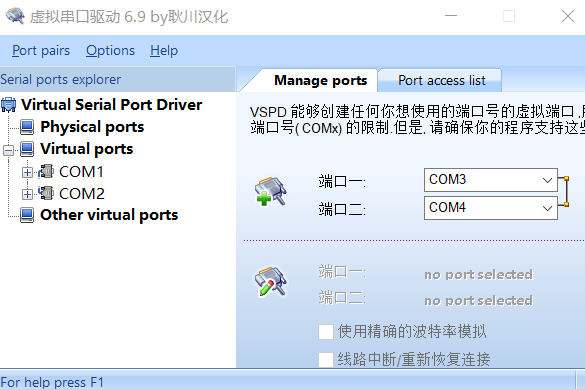Expand the COM1 tree node

27,172
